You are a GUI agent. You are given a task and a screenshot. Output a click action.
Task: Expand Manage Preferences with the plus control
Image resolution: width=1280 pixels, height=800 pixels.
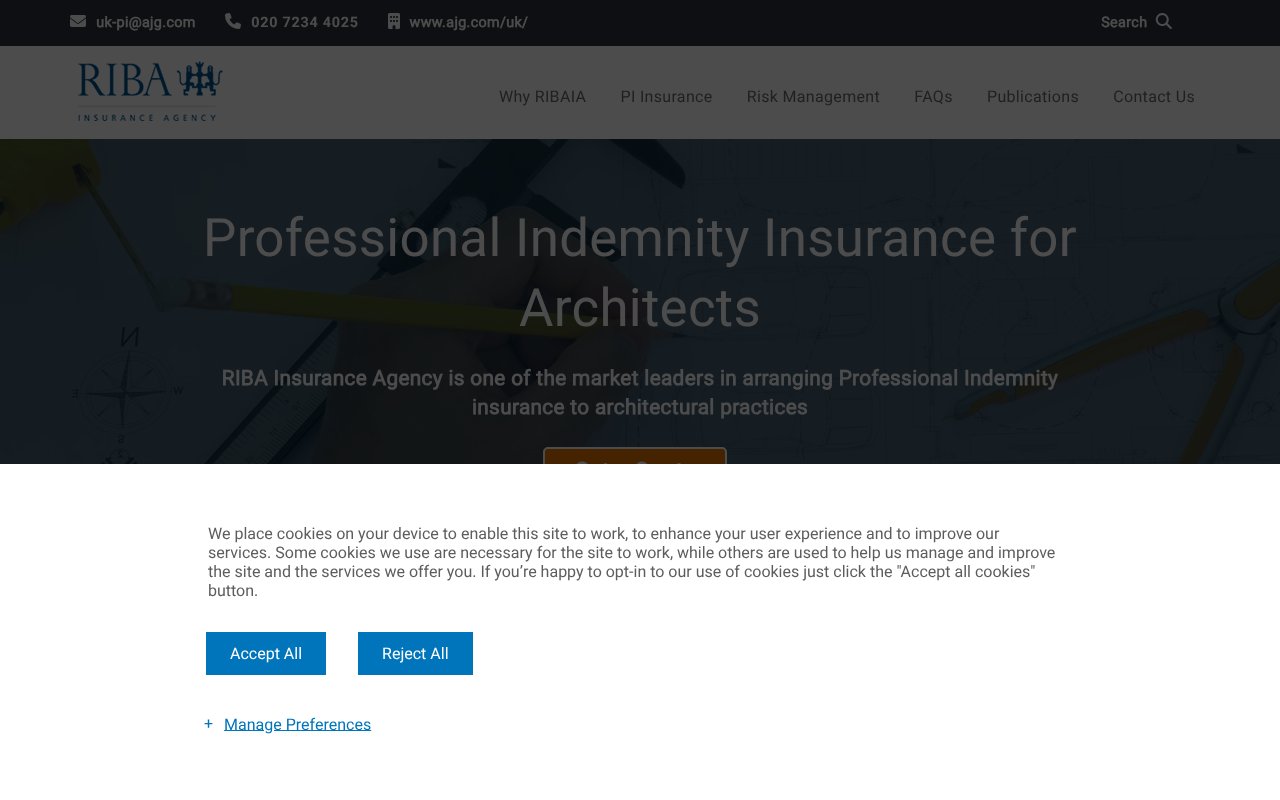pos(208,723)
